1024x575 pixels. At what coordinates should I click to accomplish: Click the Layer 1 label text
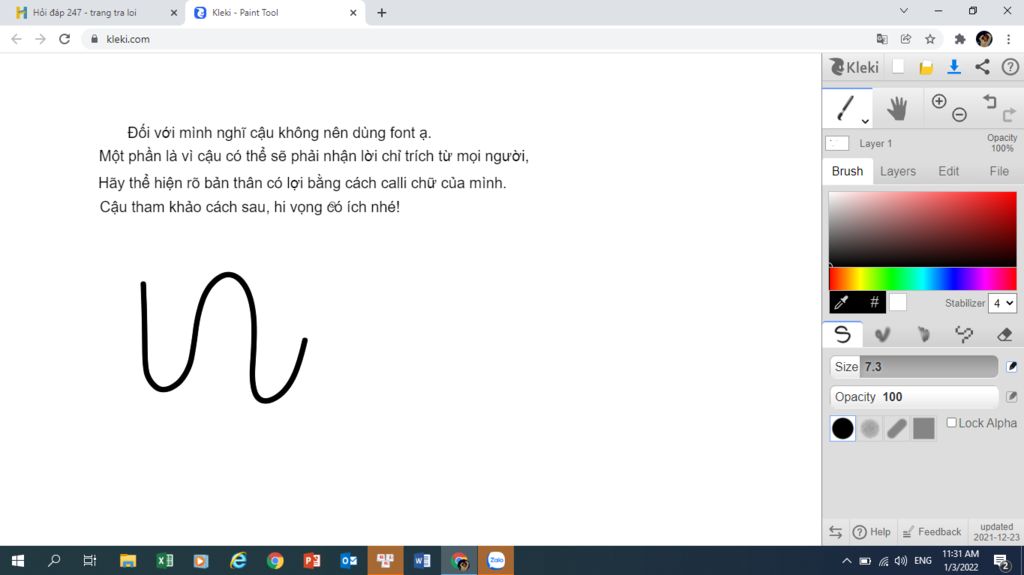(x=875, y=143)
